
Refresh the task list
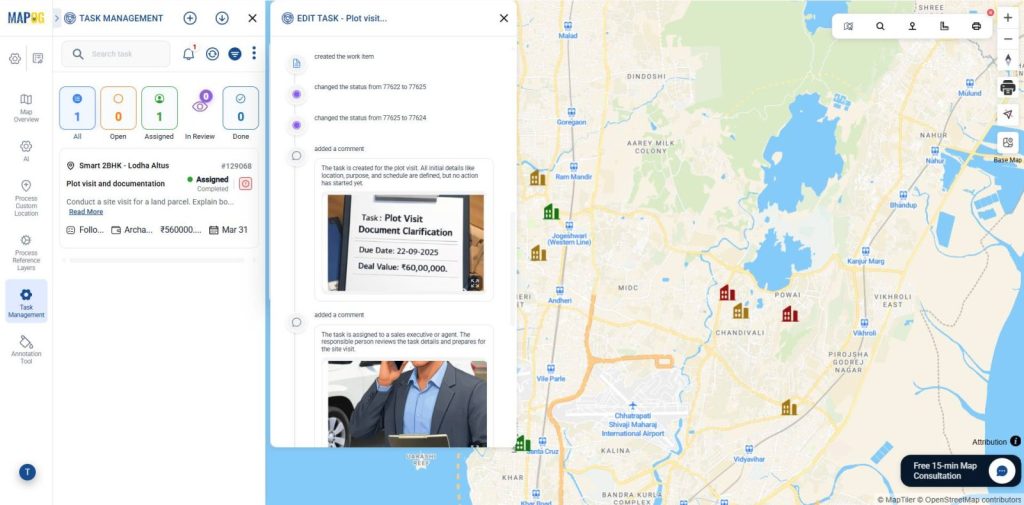pyautogui.click(x=212, y=54)
